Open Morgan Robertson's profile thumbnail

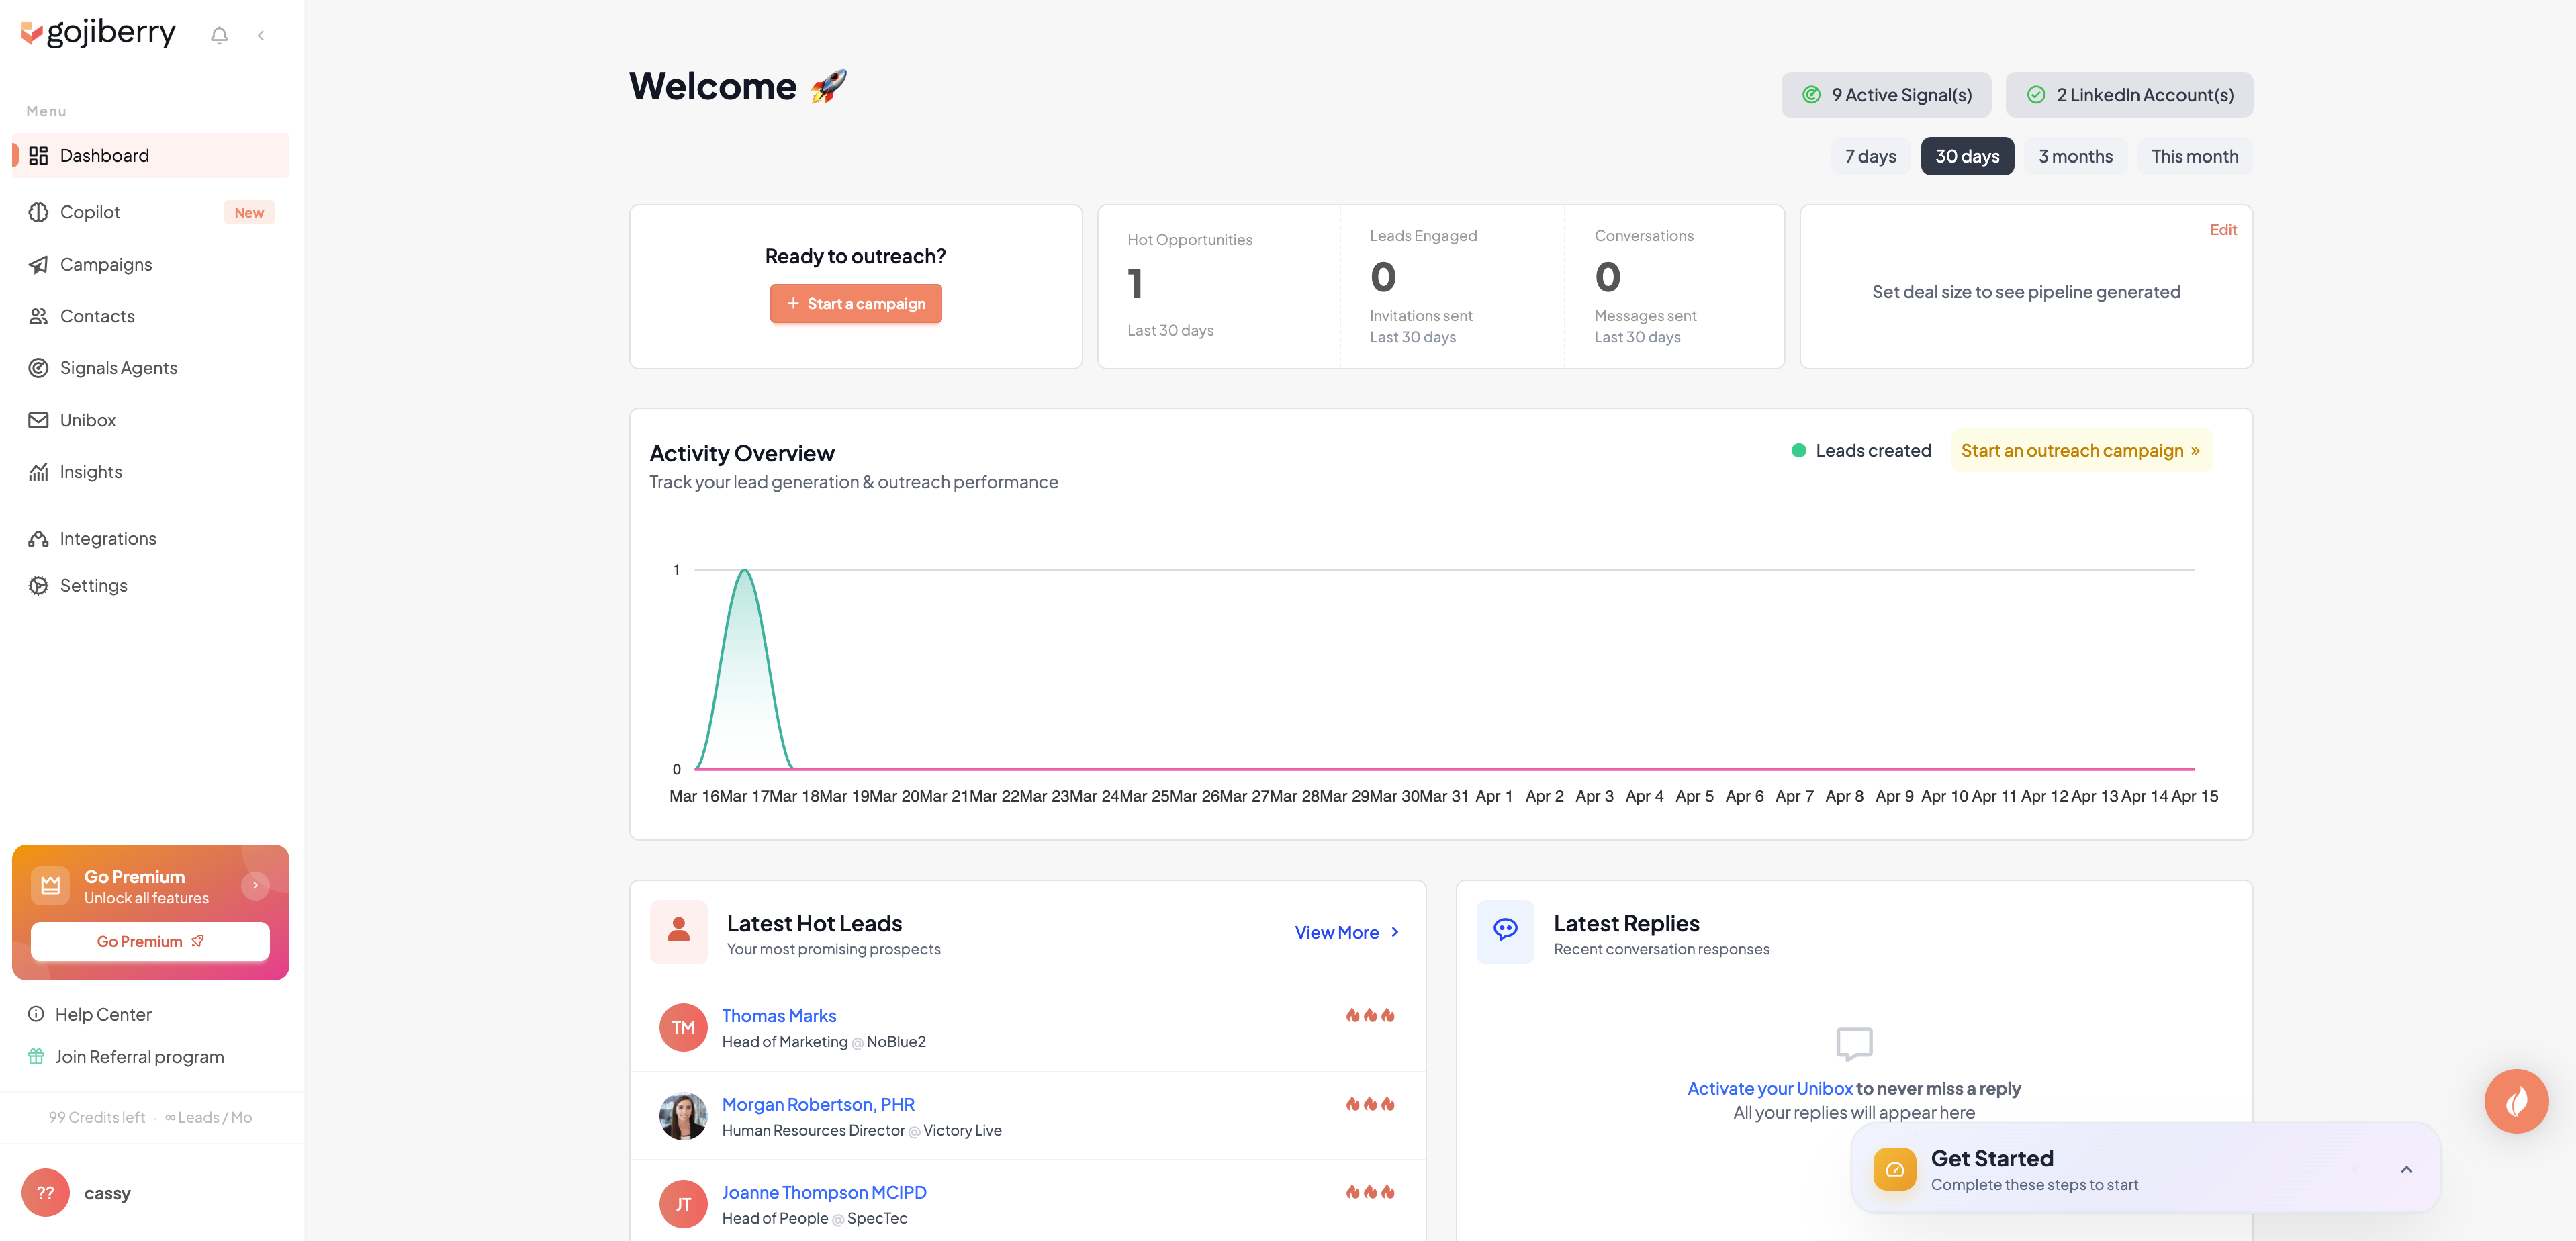click(683, 1115)
